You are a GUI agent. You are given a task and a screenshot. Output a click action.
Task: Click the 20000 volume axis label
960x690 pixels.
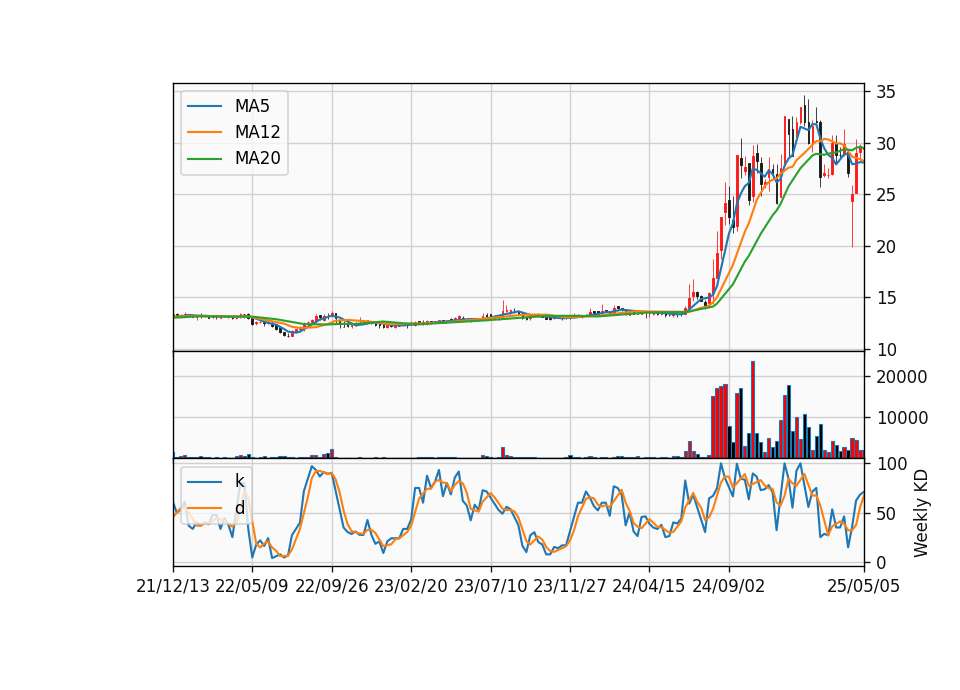tap(902, 377)
